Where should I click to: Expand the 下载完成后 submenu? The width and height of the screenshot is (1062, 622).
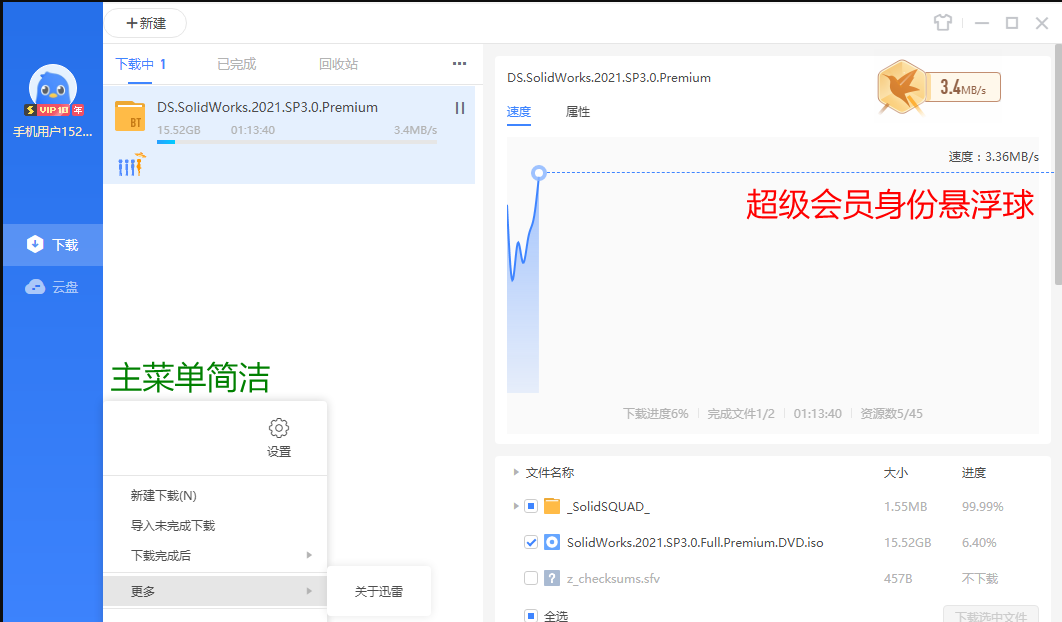pyautogui.click(x=215, y=556)
